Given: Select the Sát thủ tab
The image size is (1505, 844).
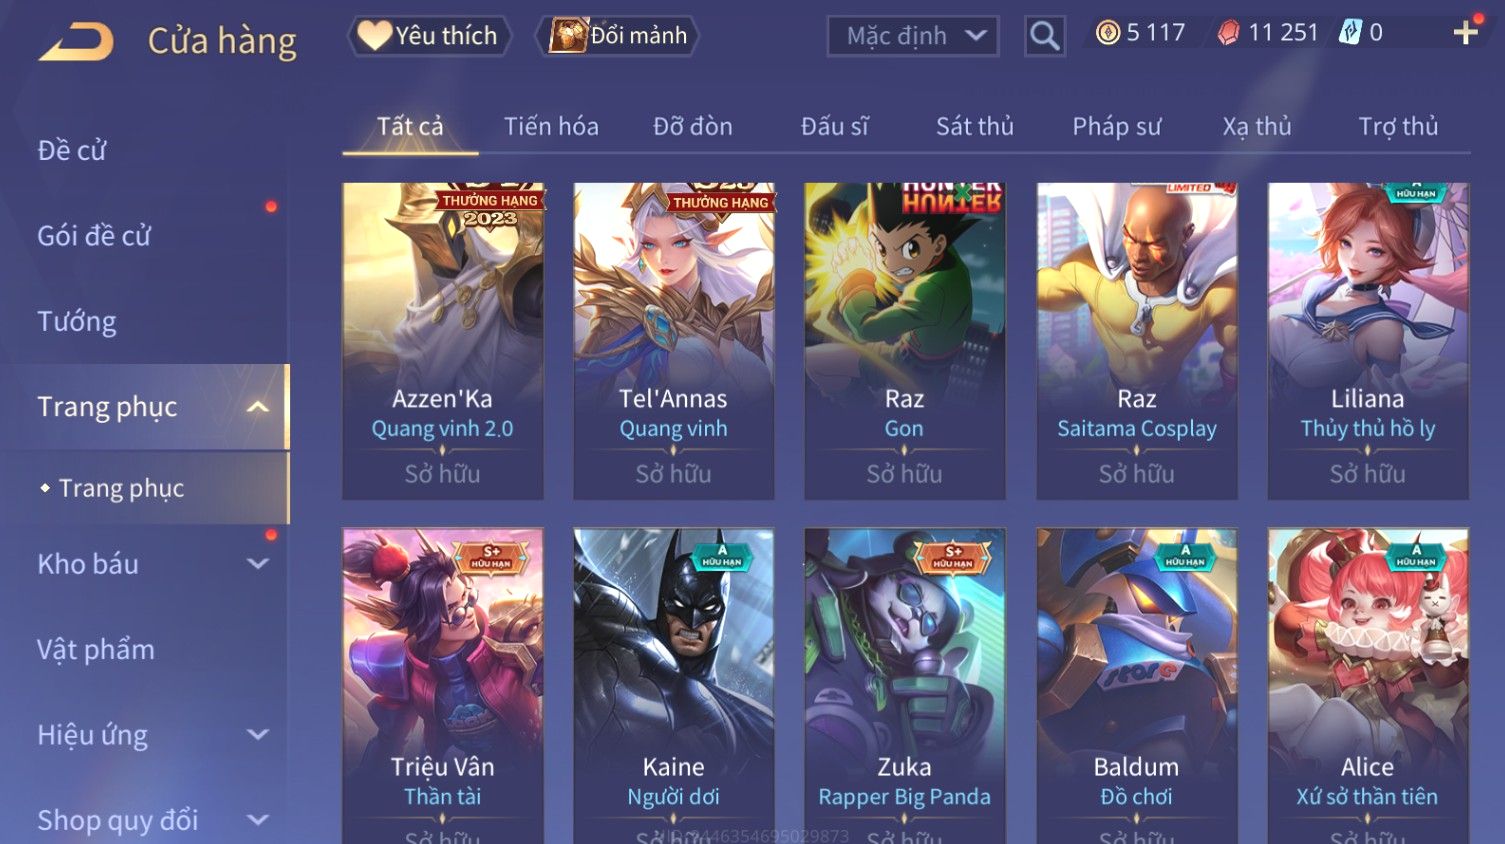Looking at the screenshot, I should pos(974,127).
